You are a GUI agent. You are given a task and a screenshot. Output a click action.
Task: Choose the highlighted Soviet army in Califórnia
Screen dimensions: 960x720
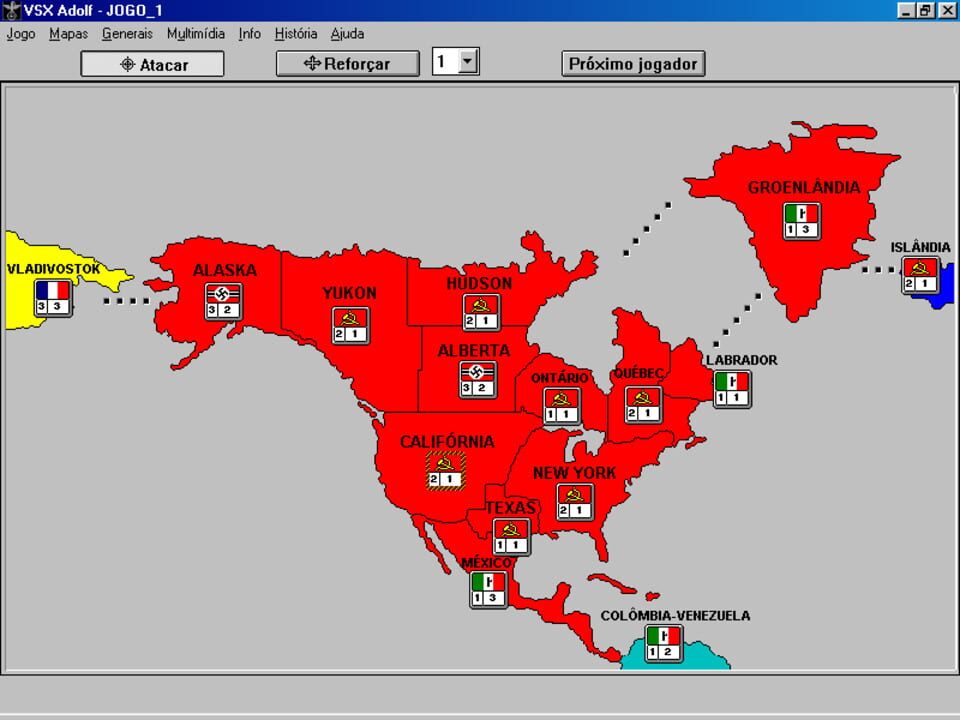446,471
